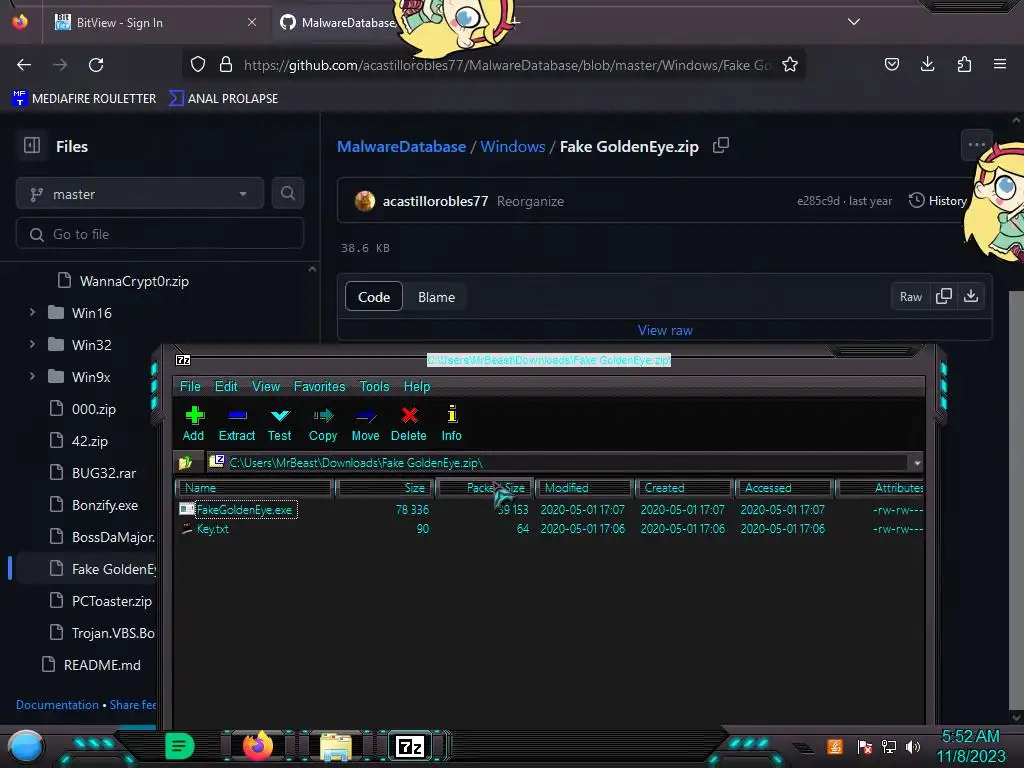The height and width of the screenshot is (768, 1024).
Task: Close the BitView tab
Action: point(251,22)
